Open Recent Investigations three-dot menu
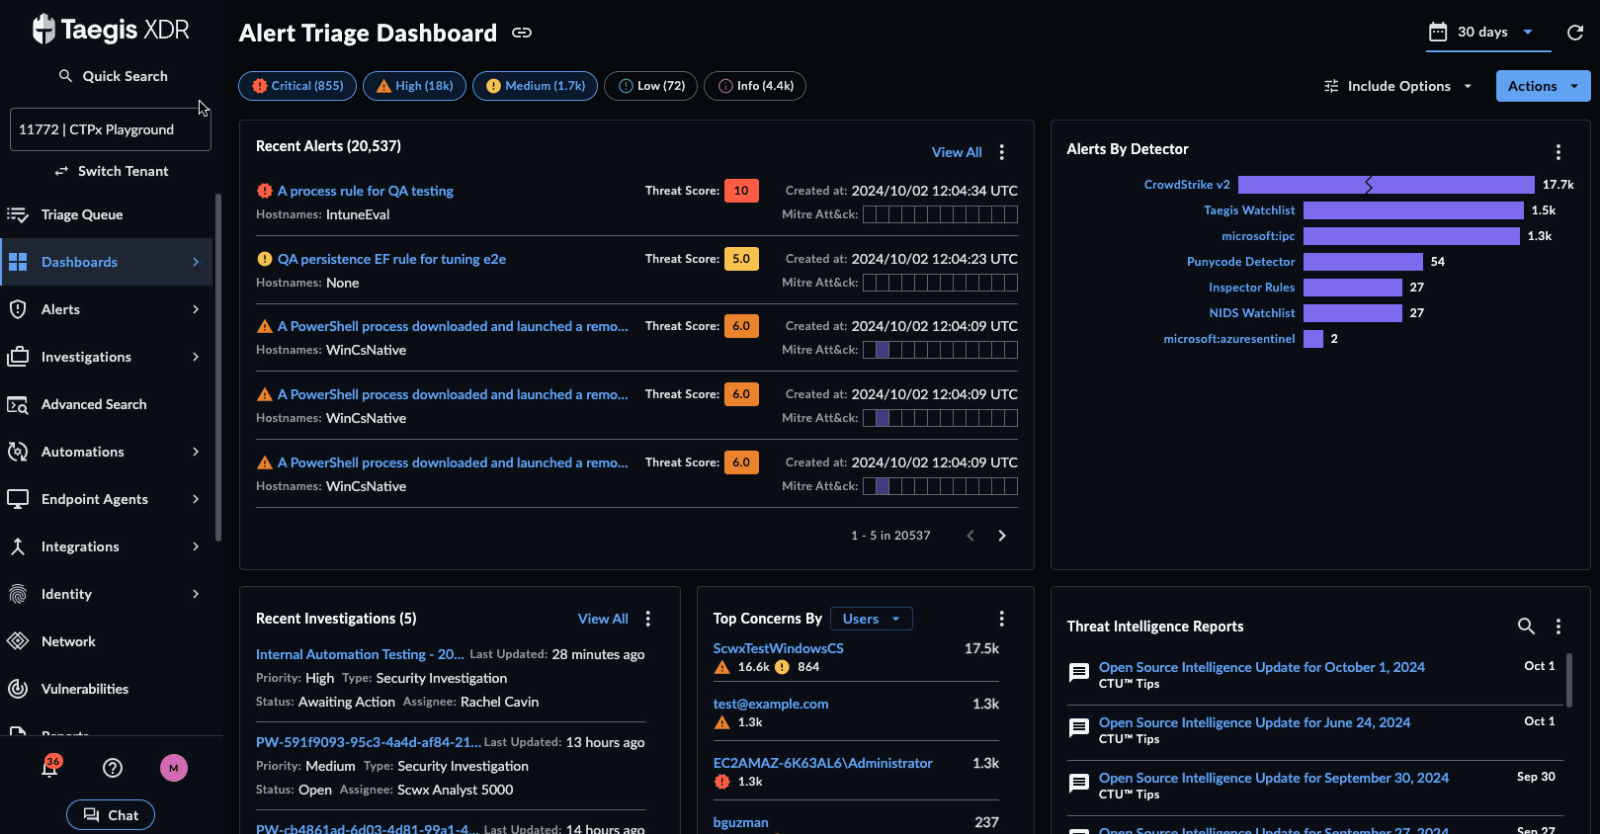The image size is (1600, 834). pos(648,619)
